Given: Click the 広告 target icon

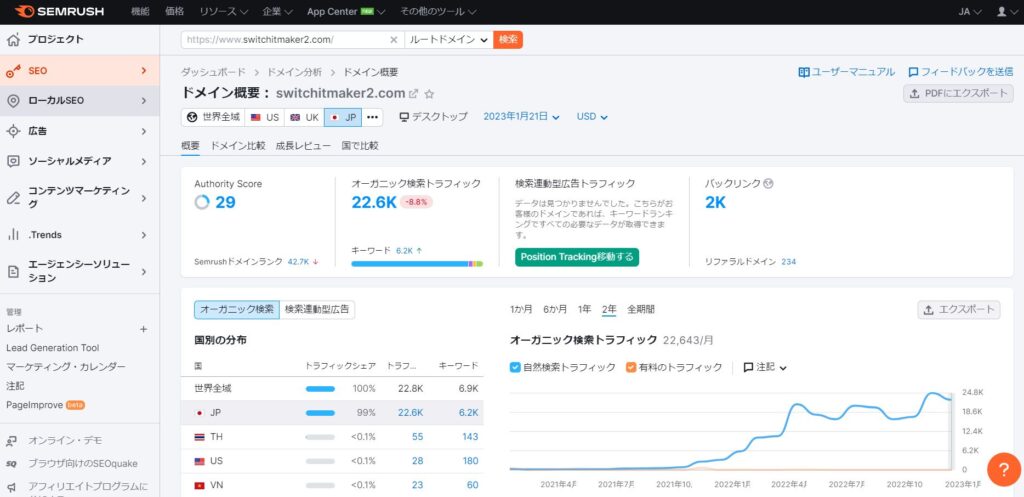Looking at the screenshot, I should (13, 131).
